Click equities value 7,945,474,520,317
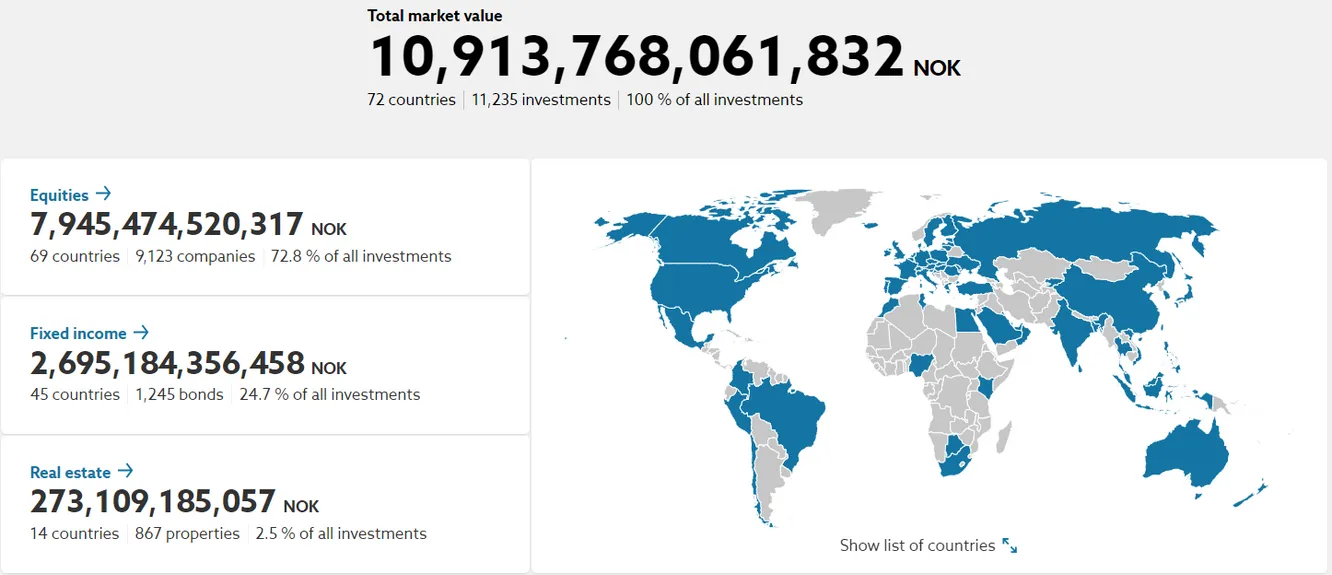The width and height of the screenshot is (1332, 575). point(167,224)
